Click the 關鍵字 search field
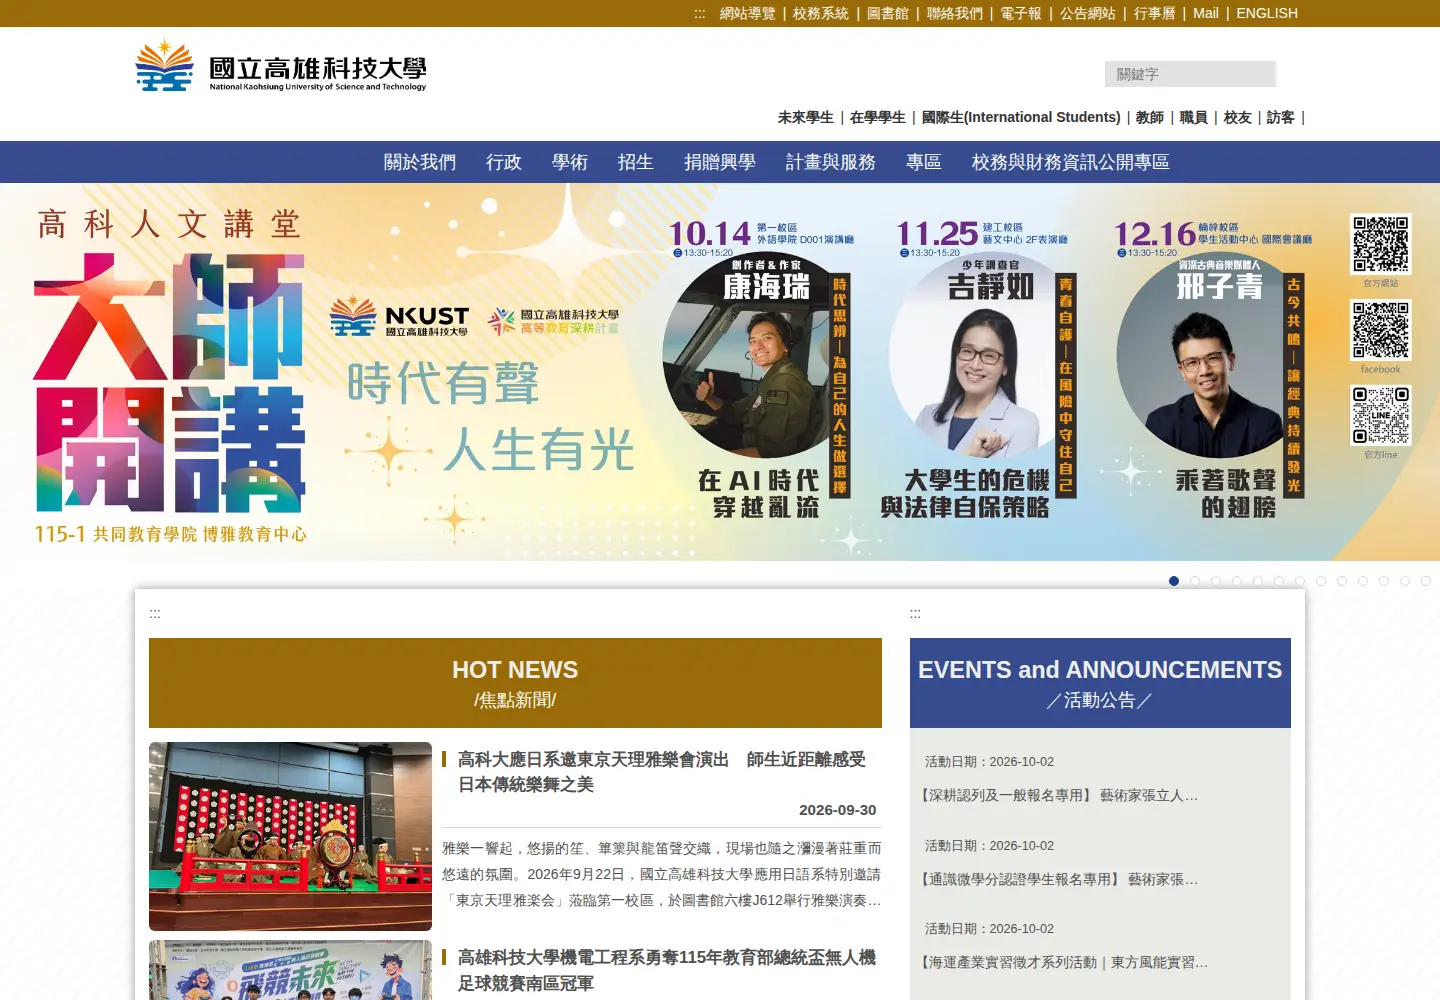 pos(1190,74)
